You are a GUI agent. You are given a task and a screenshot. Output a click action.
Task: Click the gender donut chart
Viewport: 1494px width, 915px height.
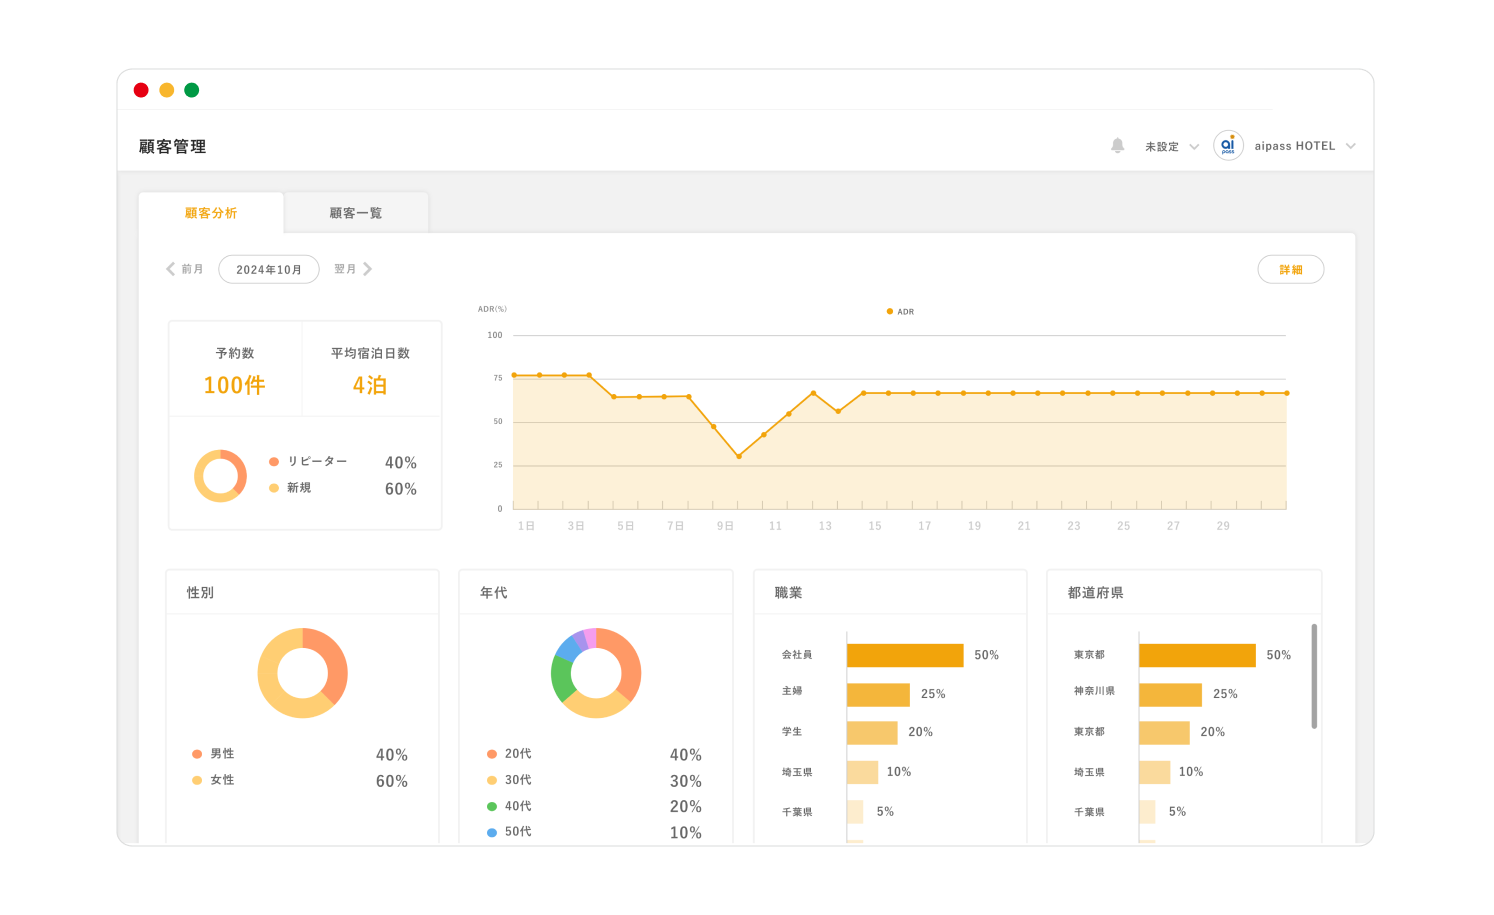point(302,673)
